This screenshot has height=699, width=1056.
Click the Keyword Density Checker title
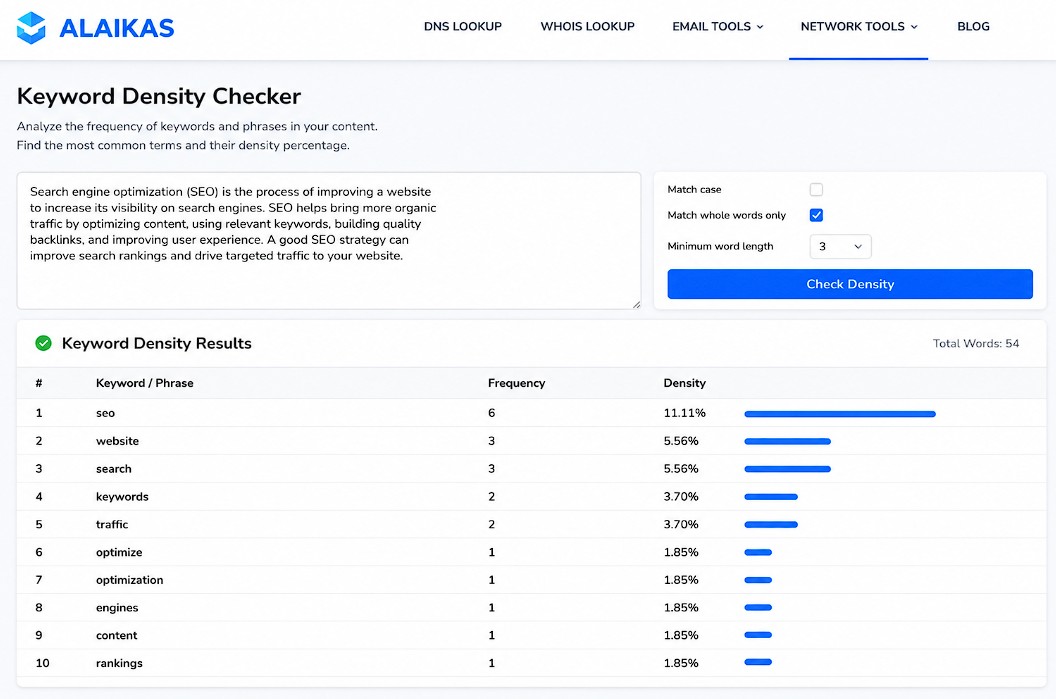[159, 96]
